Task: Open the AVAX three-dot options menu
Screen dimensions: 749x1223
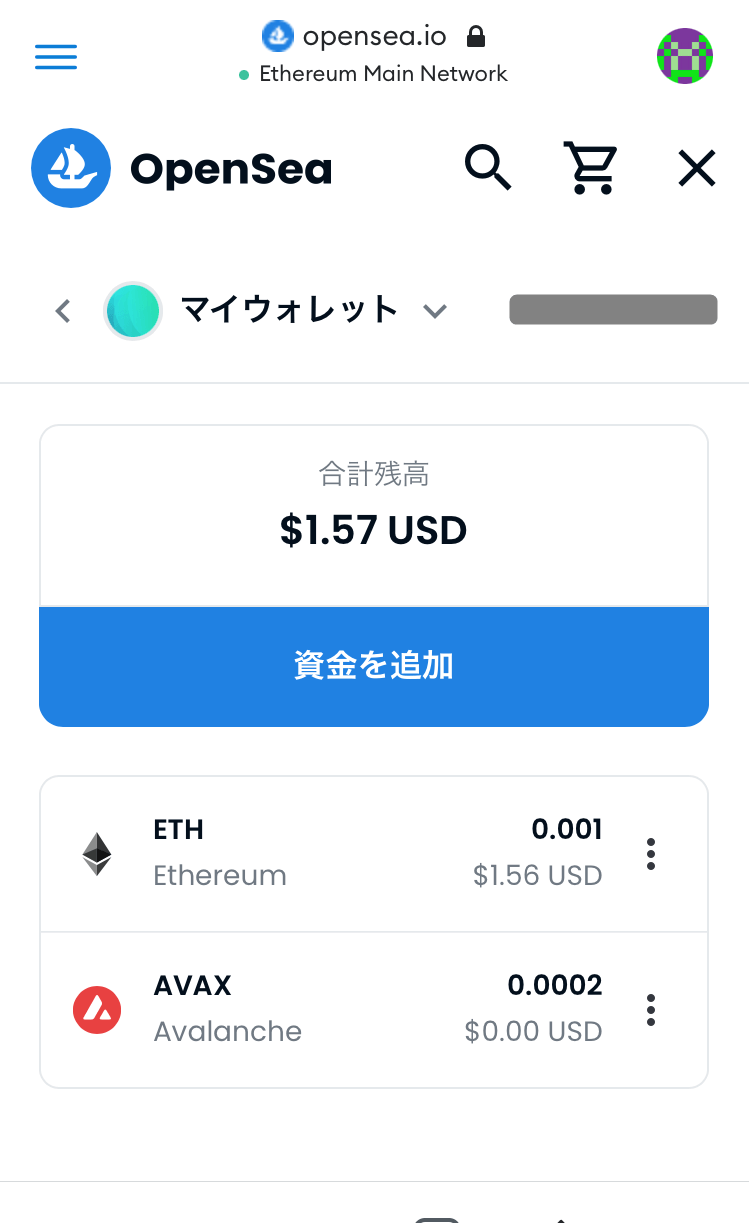Action: pos(651,1010)
